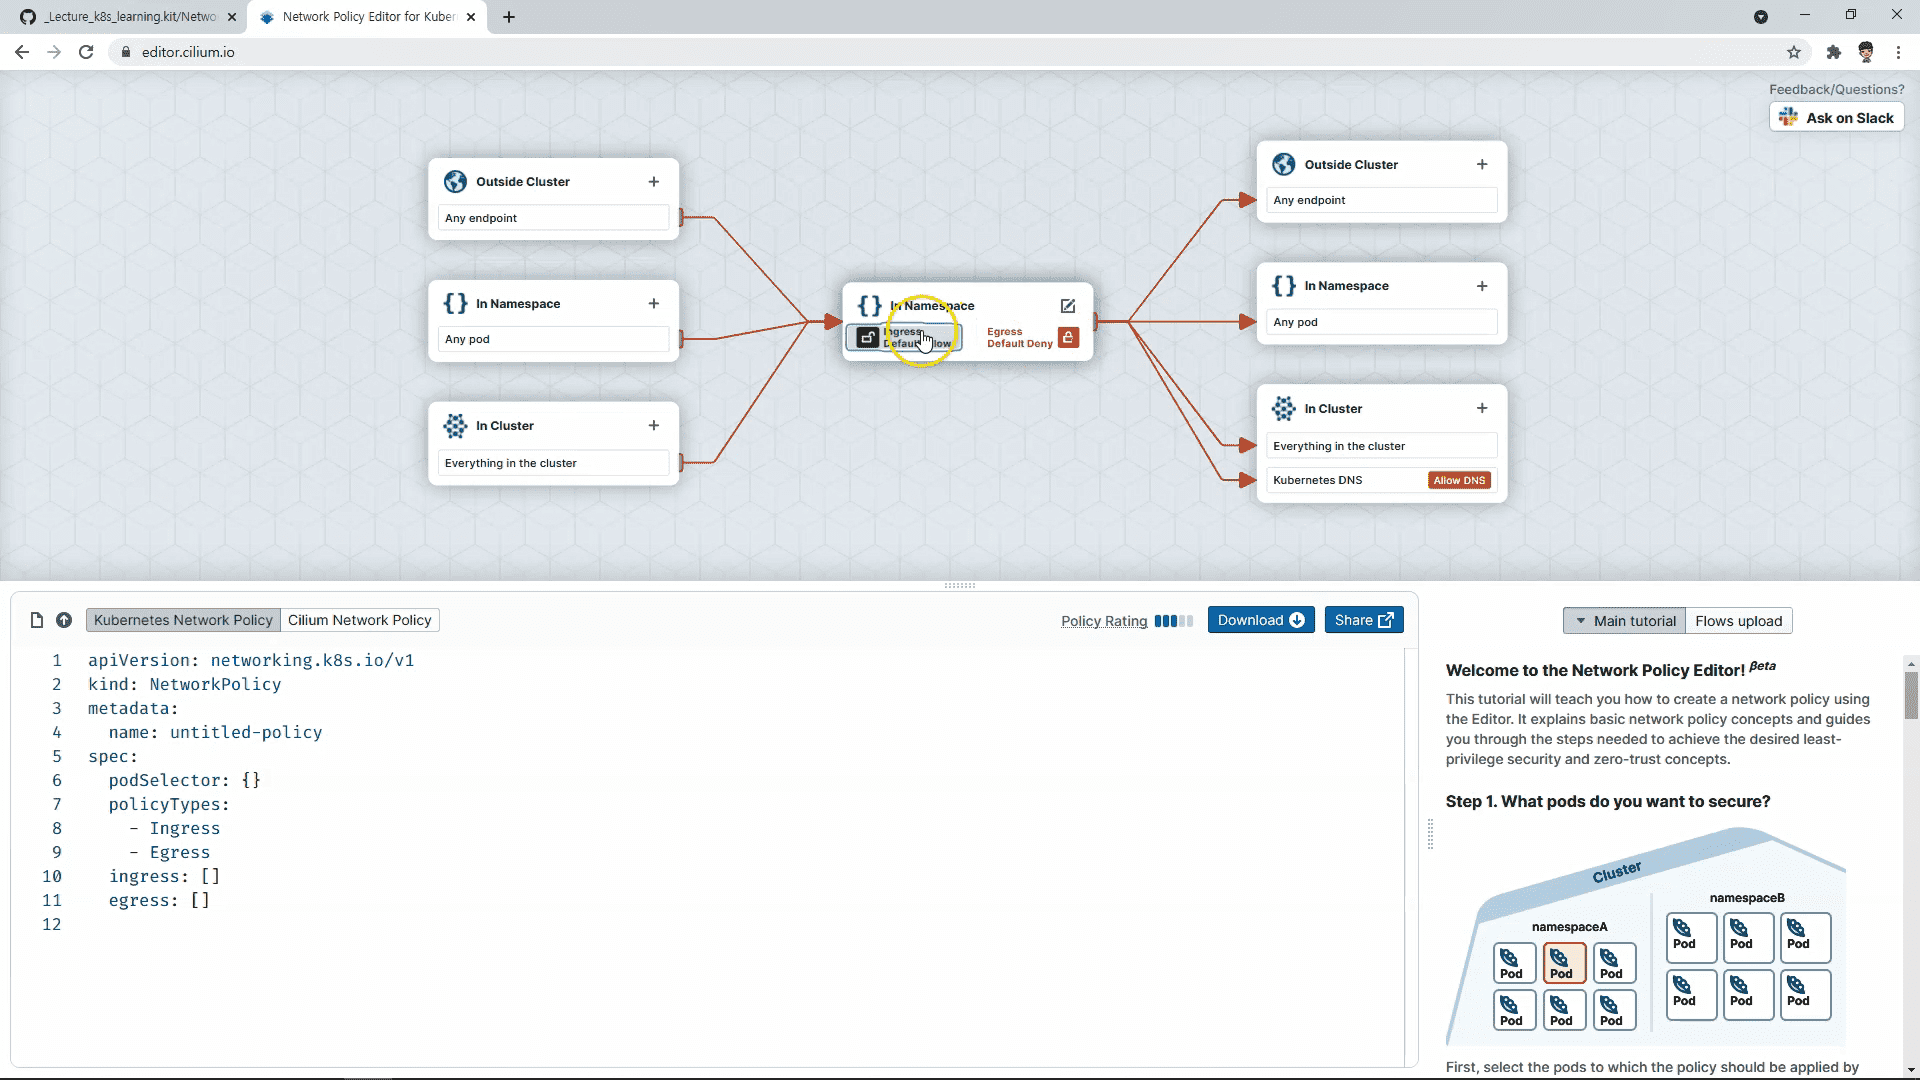The height and width of the screenshot is (1080, 1920).
Task: Click plus on right Outside Cluster card
Action: pos(1482,165)
